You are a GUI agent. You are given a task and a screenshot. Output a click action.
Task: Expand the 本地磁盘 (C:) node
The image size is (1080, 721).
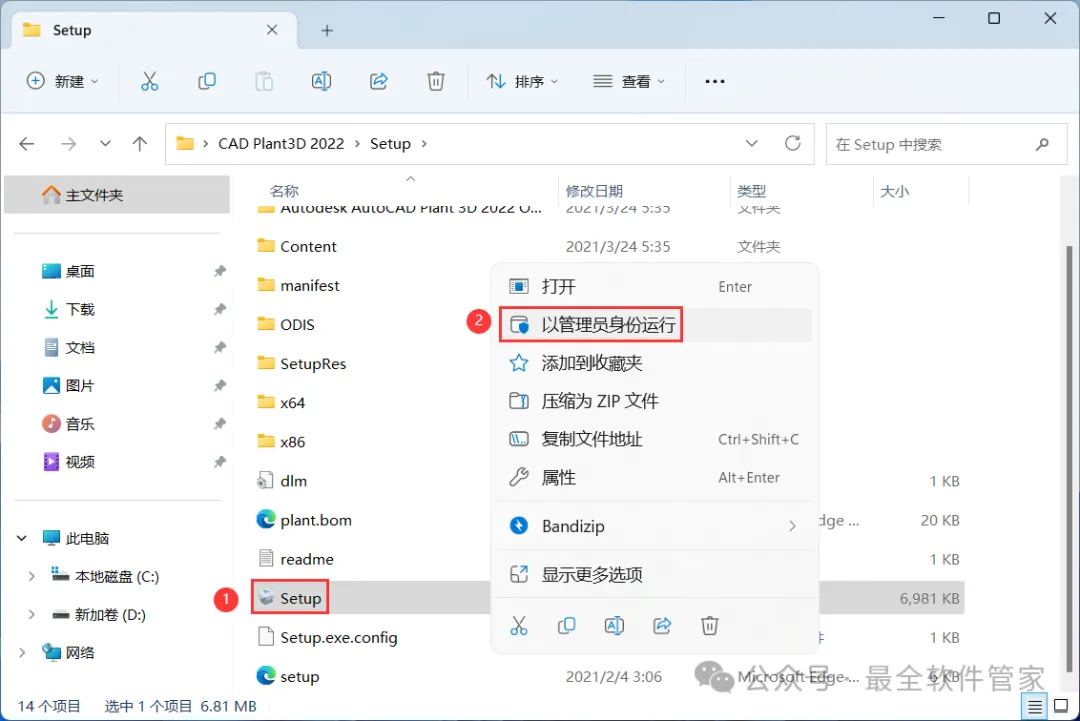(x=31, y=576)
